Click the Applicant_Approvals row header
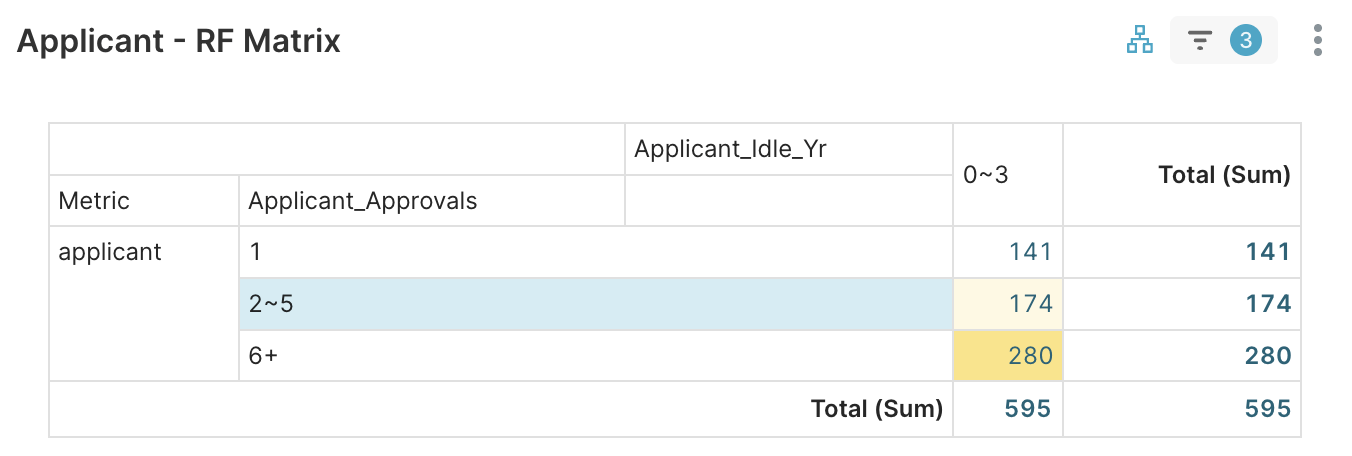This screenshot has width=1352, height=456. (x=362, y=201)
